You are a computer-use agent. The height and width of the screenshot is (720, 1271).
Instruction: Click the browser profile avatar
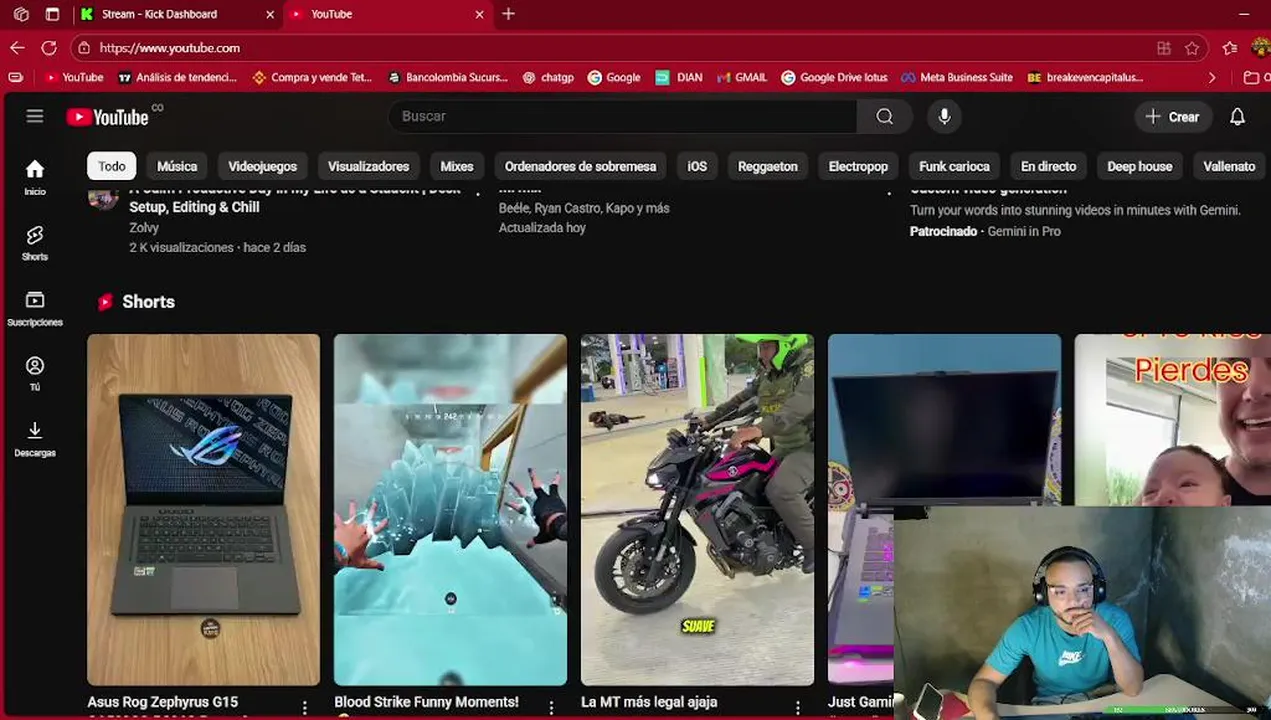coord(1259,48)
